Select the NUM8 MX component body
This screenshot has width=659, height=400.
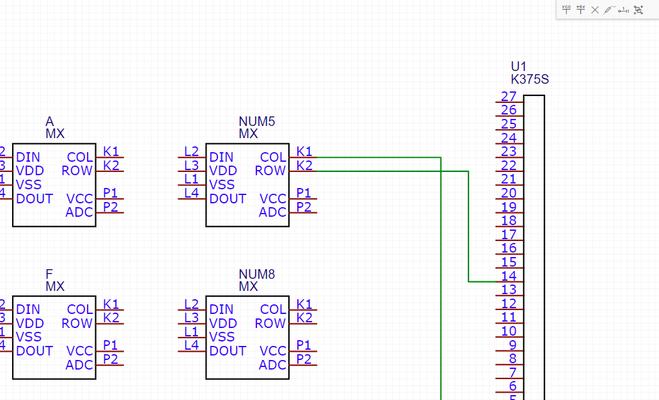click(248, 337)
